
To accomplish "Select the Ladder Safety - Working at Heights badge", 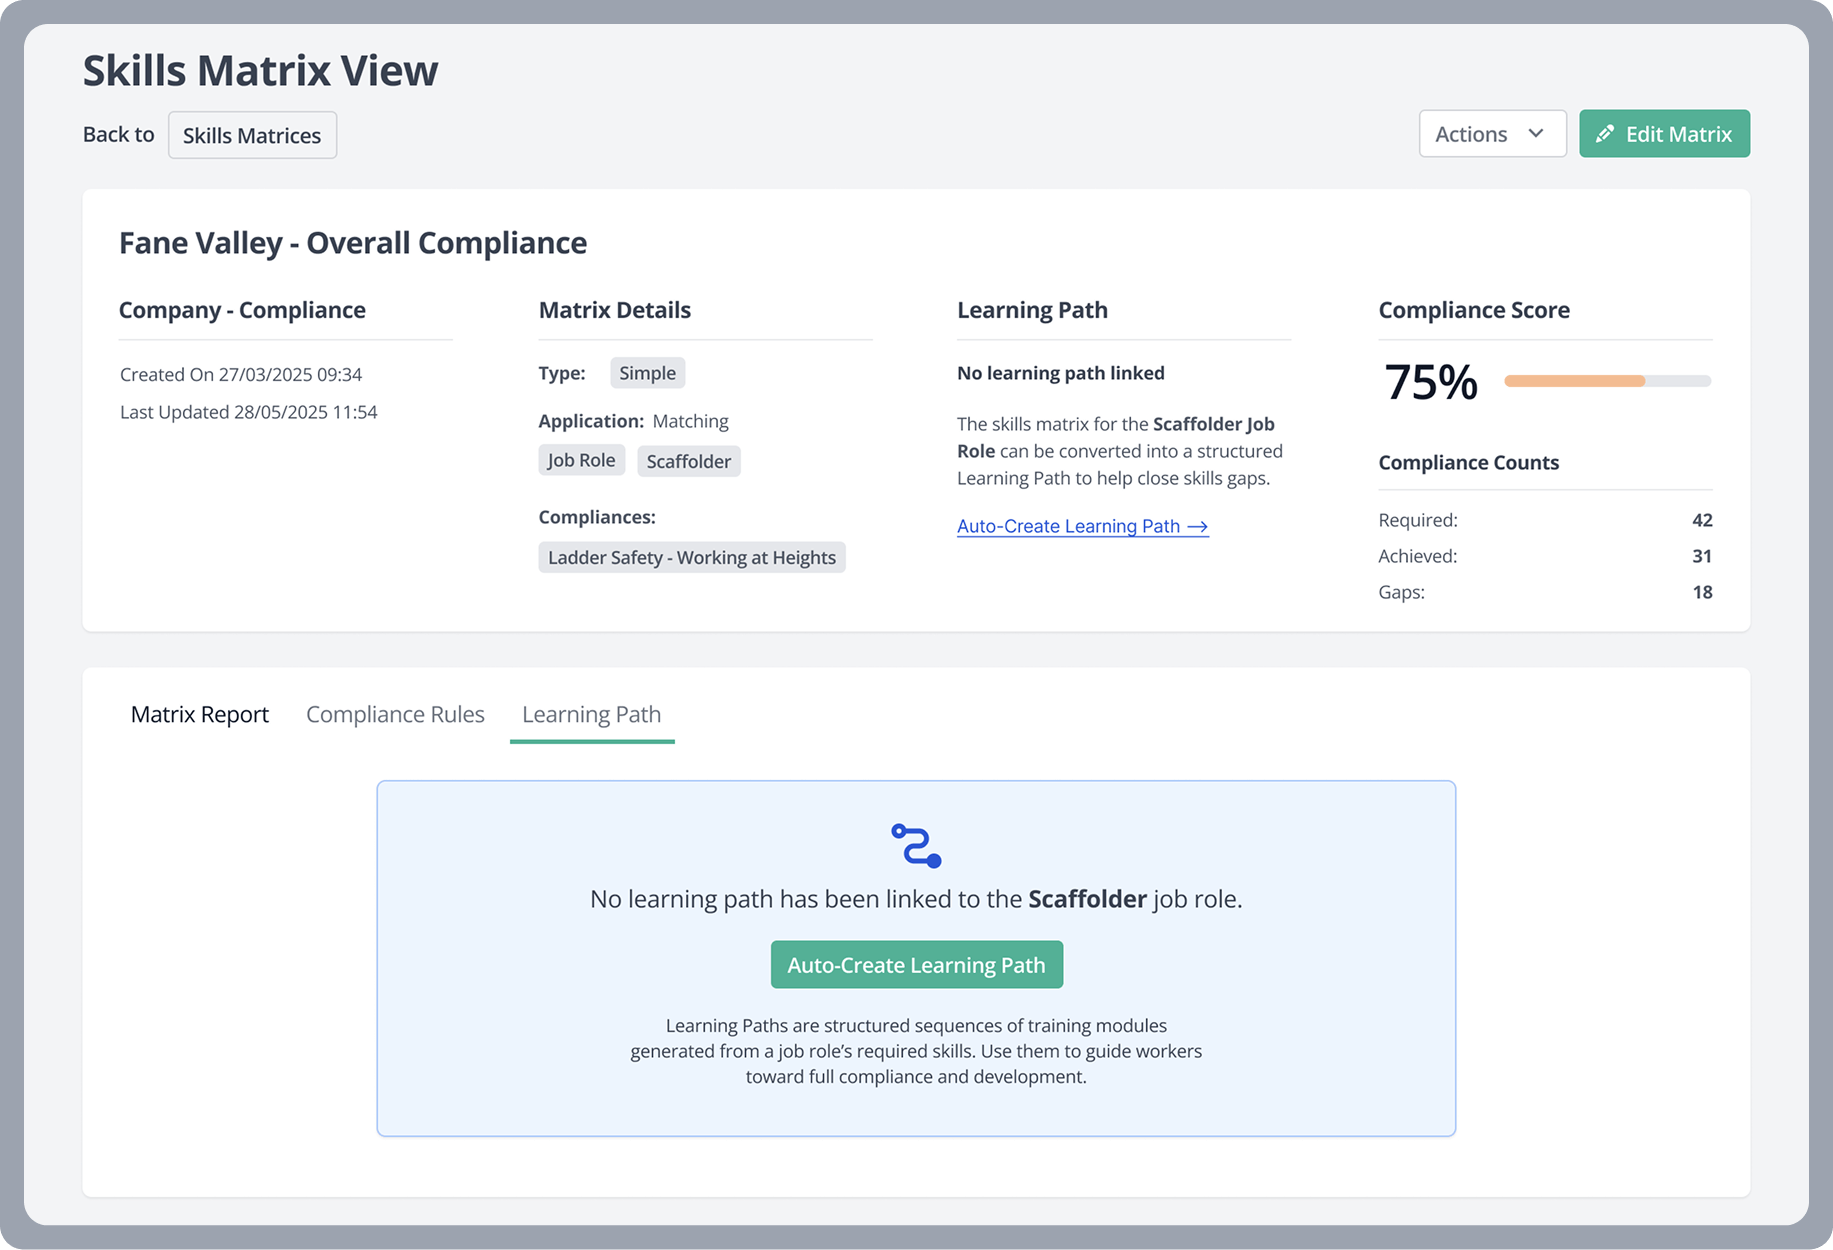I will click(691, 557).
